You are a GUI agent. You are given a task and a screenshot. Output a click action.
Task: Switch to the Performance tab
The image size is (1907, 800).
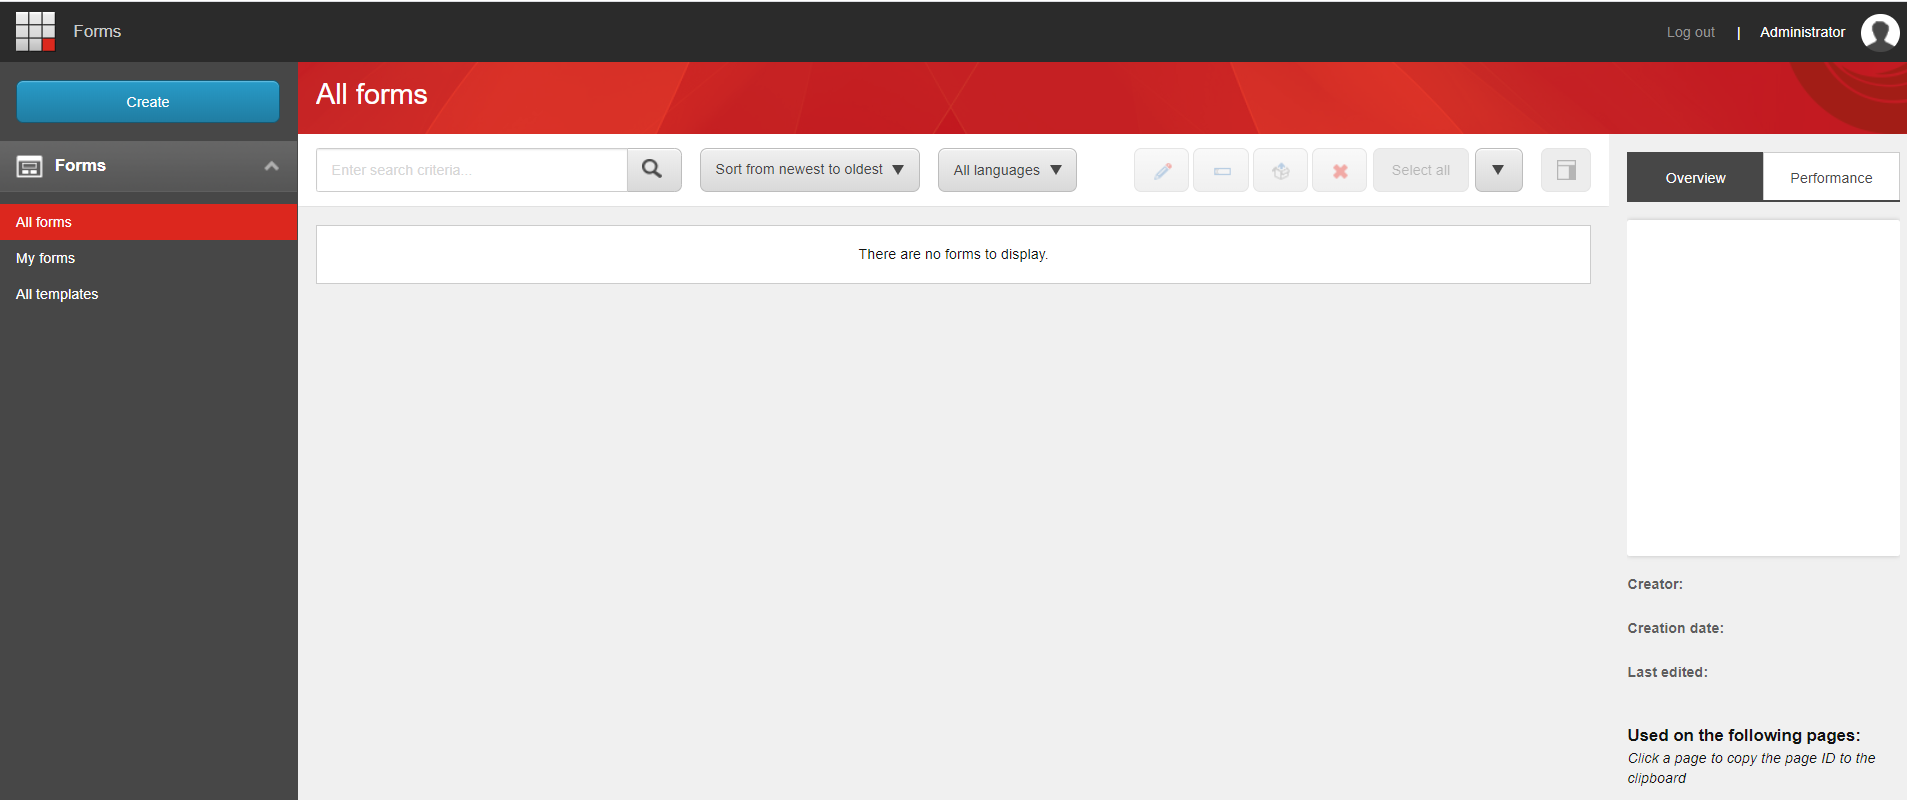1831,177
